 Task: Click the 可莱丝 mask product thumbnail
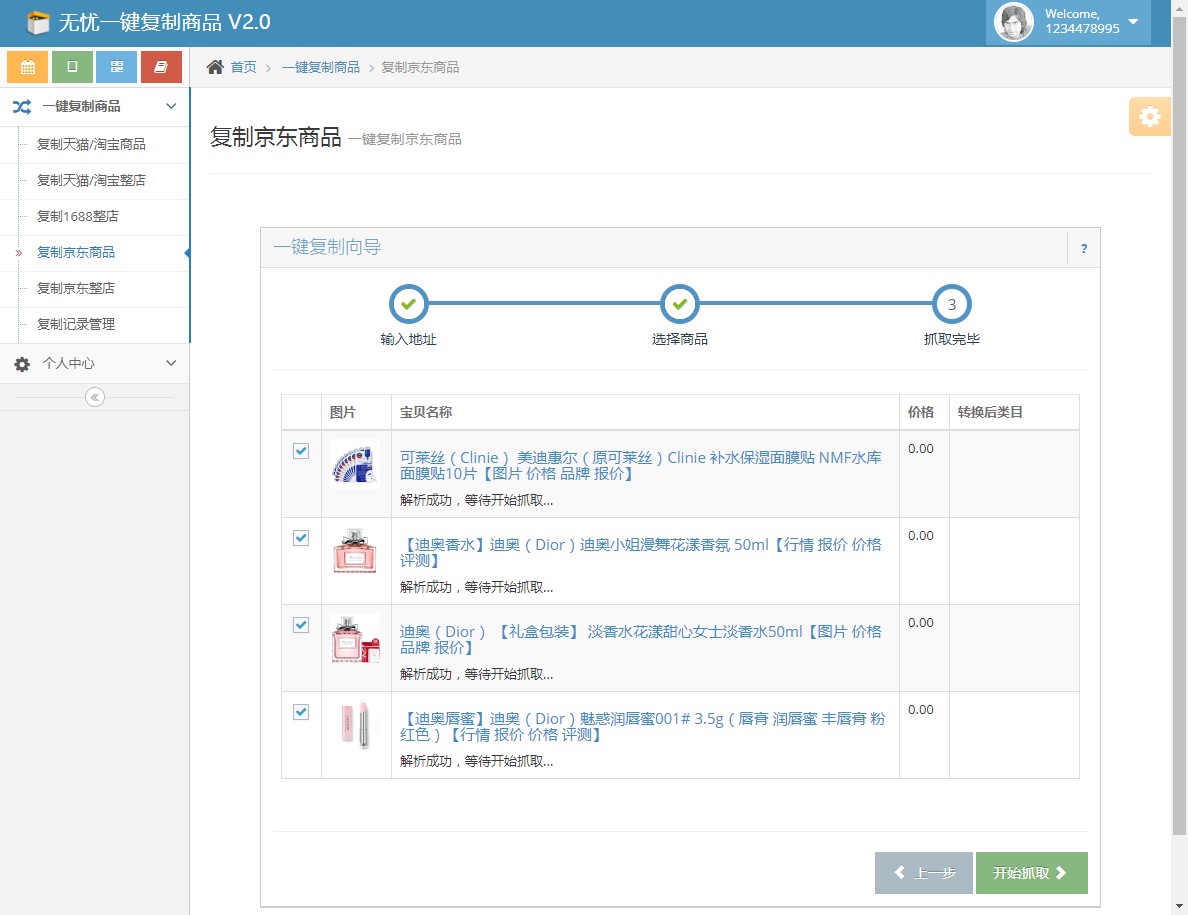355,464
